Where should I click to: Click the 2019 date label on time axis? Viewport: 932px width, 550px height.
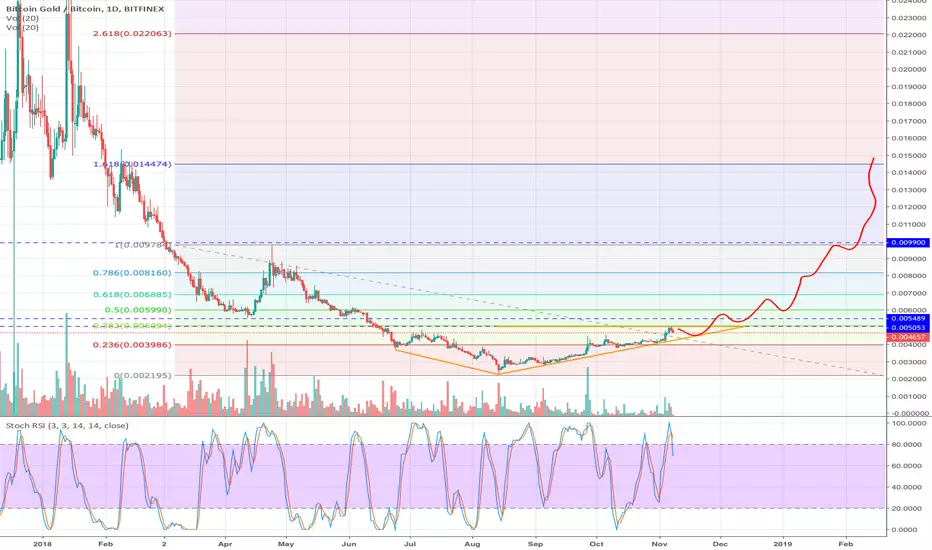(783, 544)
